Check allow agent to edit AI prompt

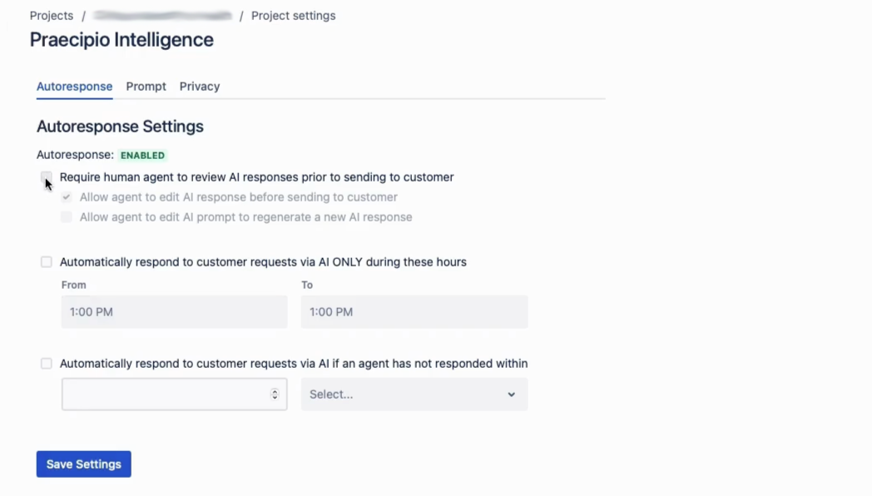click(66, 217)
